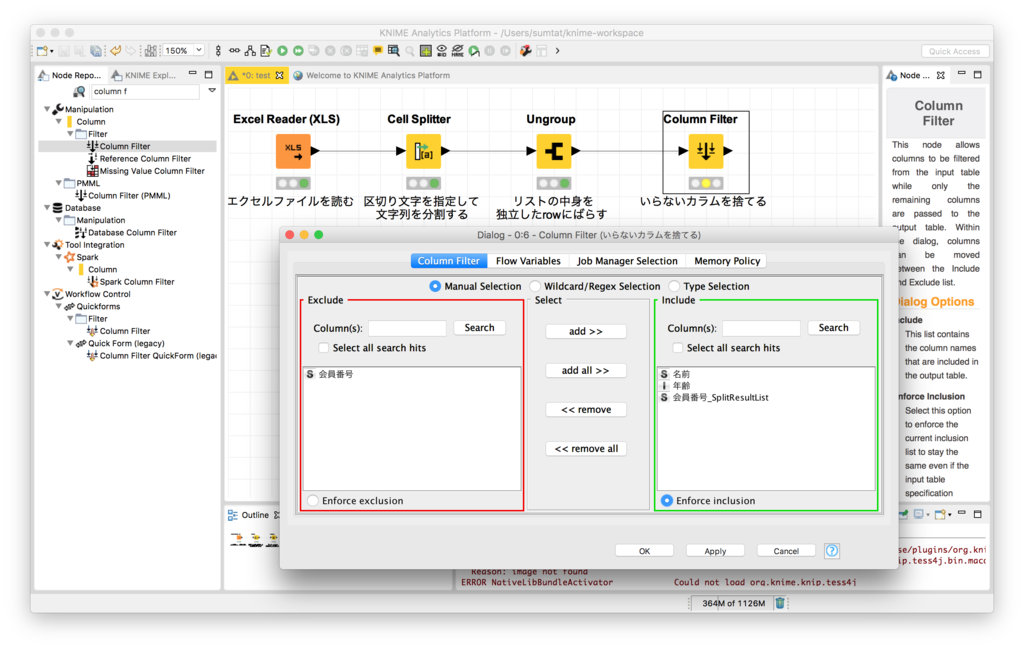Select the Manual Selection radio button
This screenshot has height=649, width=1024.
point(434,286)
